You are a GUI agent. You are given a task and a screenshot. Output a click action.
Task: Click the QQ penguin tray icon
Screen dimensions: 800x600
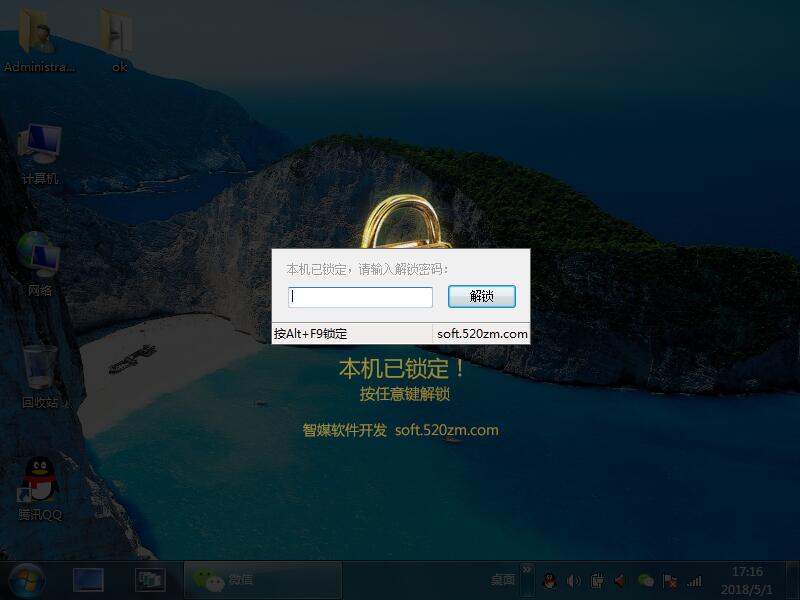pos(549,580)
